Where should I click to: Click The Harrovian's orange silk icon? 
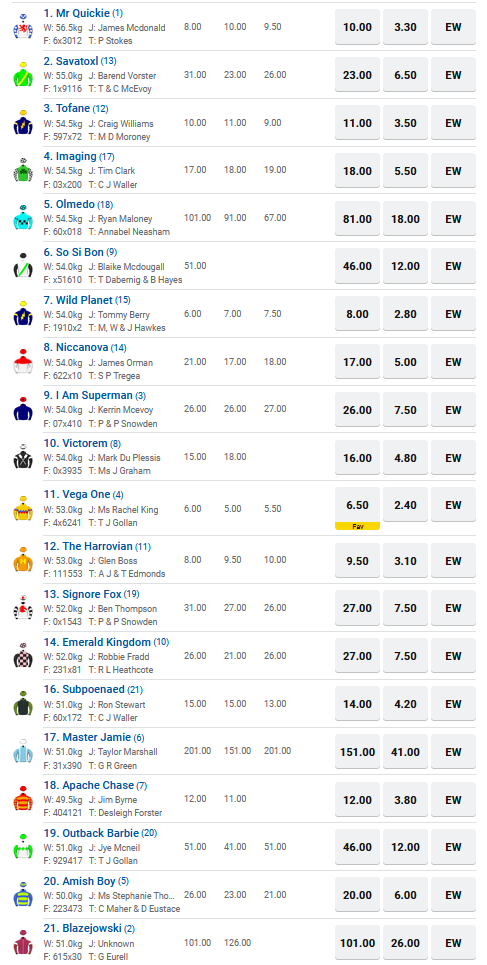[x=23, y=560]
